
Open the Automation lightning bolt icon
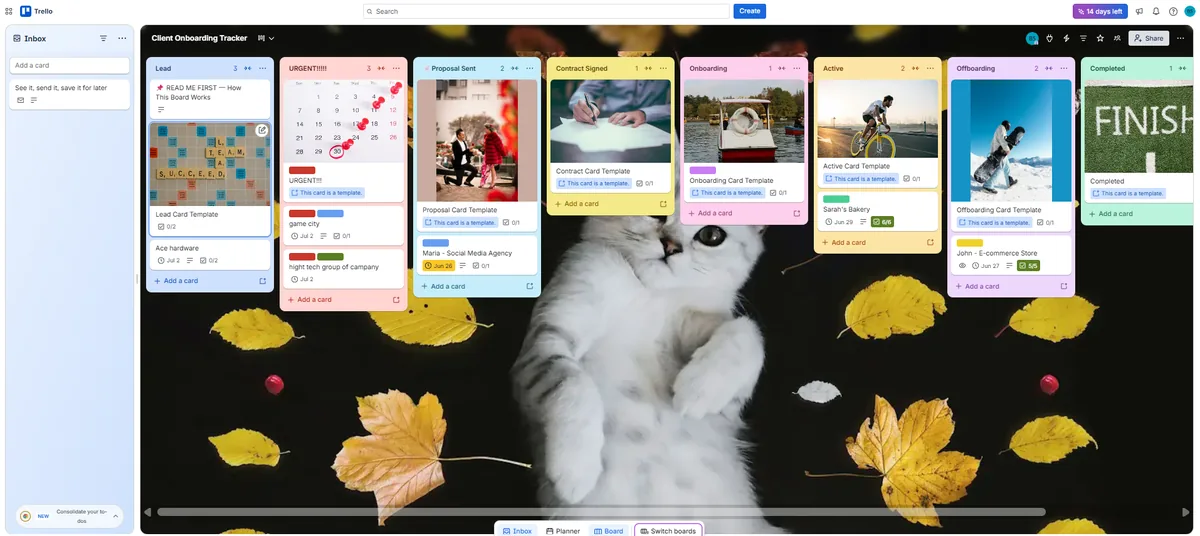coord(1066,38)
